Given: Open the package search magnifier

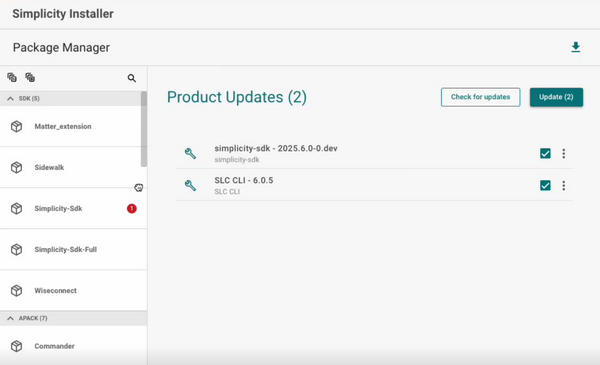Looking at the screenshot, I should pyautogui.click(x=132, y=78).
